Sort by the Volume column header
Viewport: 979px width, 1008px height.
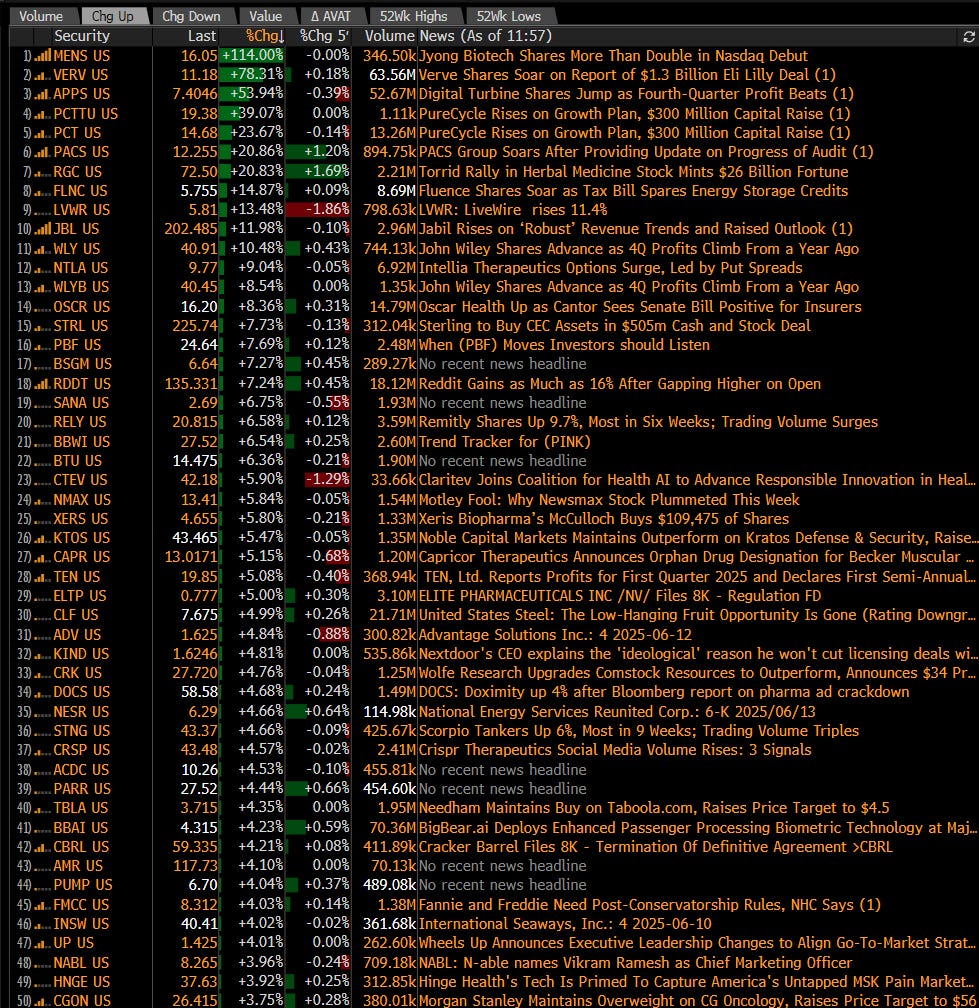point(390,36)
